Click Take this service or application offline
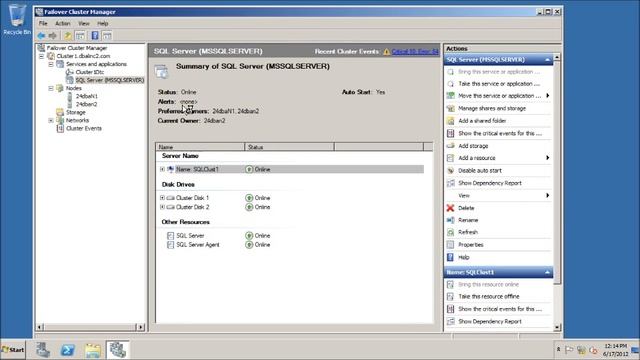This screenshot has width=640, height=360. (x=499, y=84)
